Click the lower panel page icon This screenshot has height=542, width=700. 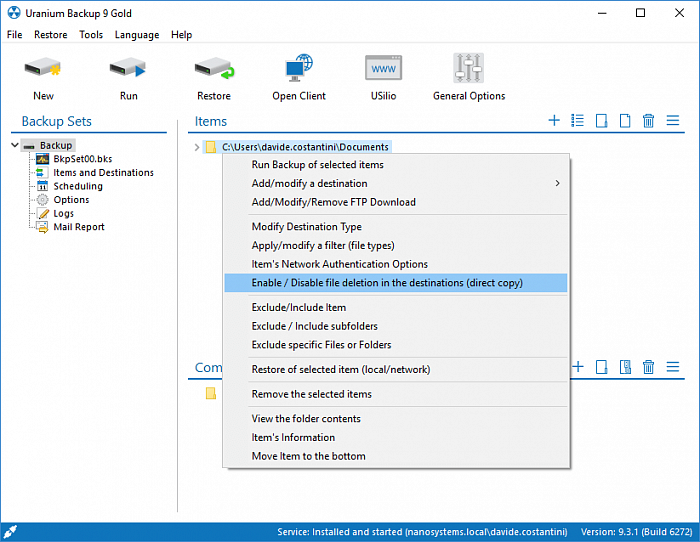tap(601, 367)
